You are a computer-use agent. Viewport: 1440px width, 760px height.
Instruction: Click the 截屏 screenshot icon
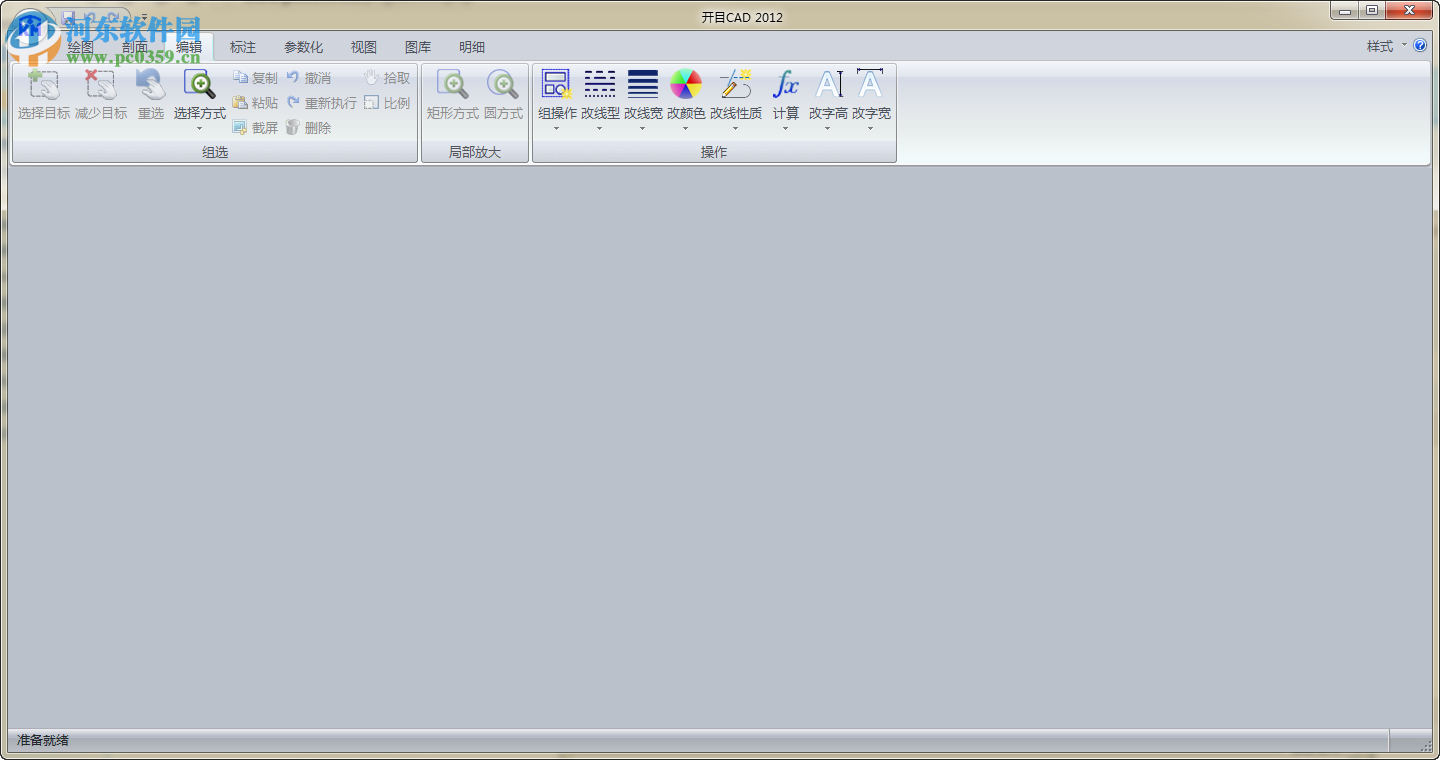click(x=241, y=127)
